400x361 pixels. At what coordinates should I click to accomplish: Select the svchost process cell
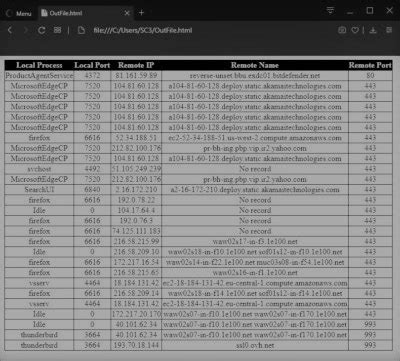[x=39, y=169]
